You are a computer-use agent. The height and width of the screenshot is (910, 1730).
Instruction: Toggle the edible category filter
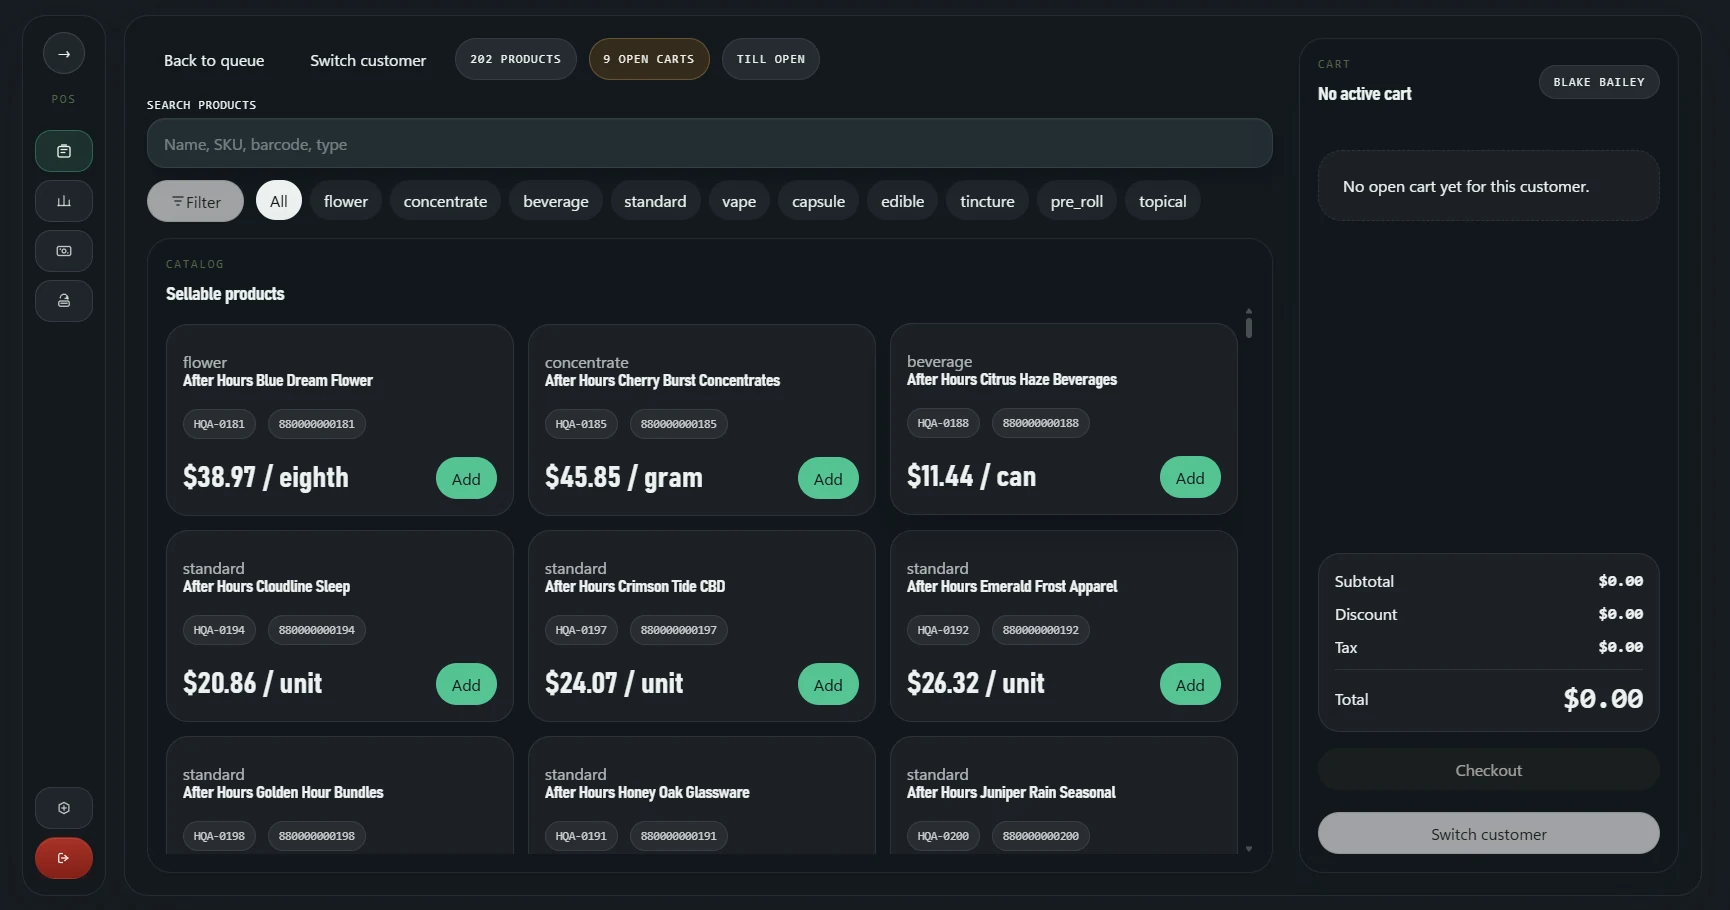(x=901, y=200)
